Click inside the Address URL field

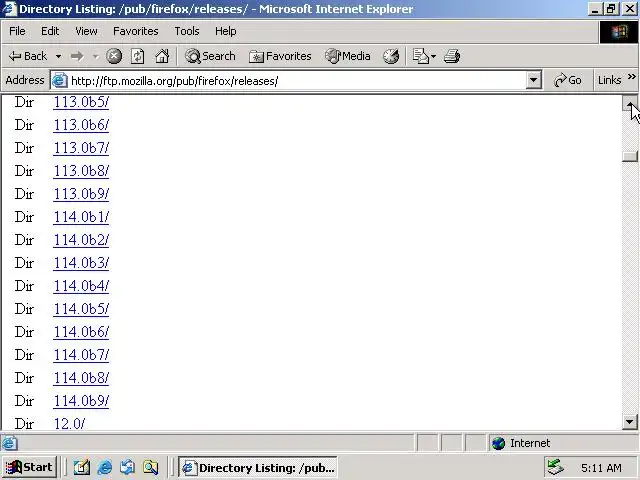point(297,80)
